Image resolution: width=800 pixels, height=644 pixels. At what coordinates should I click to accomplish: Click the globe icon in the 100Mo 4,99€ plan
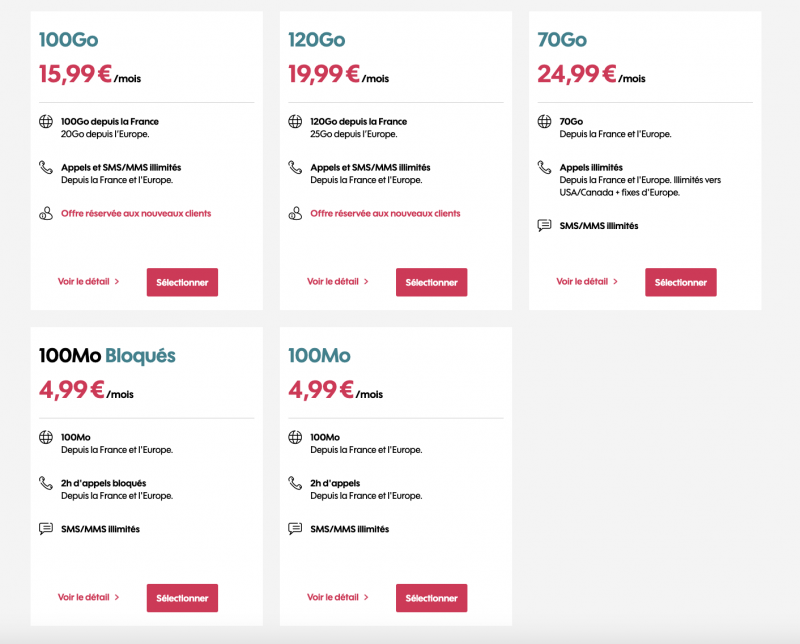[x=295, y=437]
